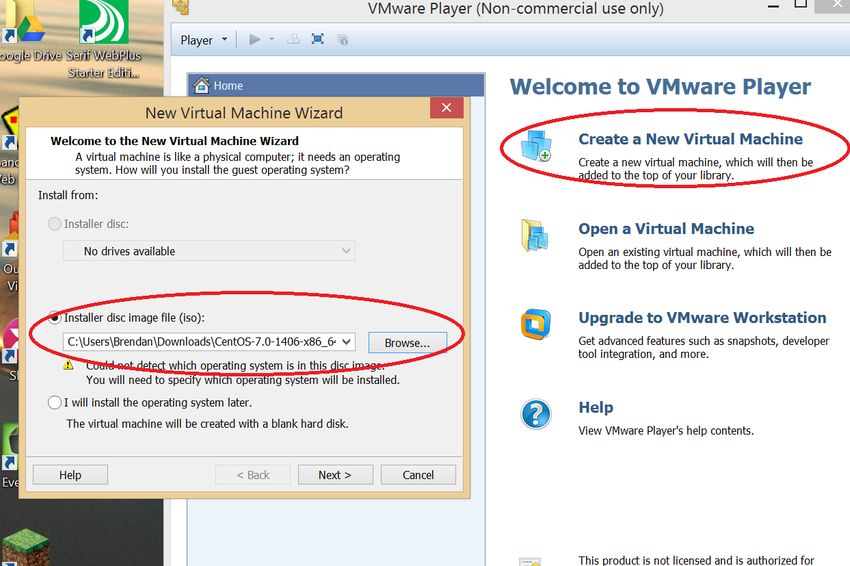Click the wizard Help button

pos(70,475)
